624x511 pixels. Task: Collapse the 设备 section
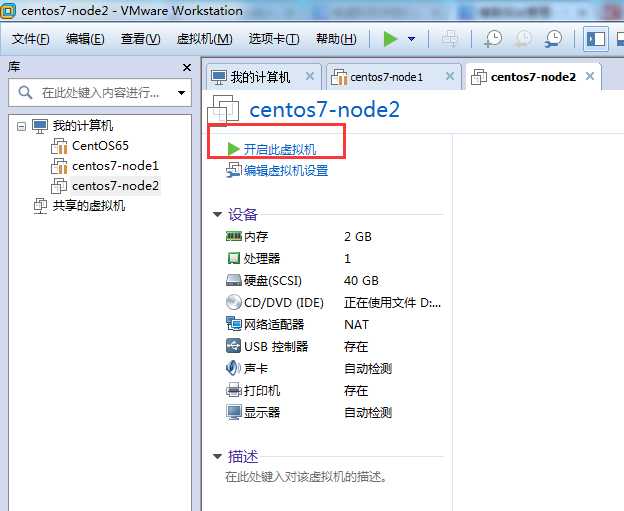pos(217,215)
